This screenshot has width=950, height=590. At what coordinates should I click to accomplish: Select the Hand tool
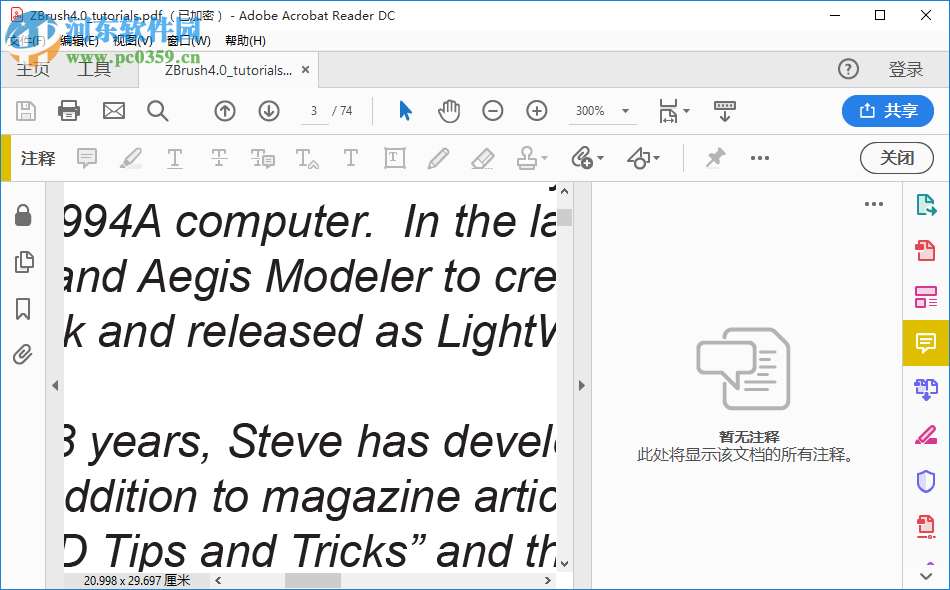pos(449,111)
